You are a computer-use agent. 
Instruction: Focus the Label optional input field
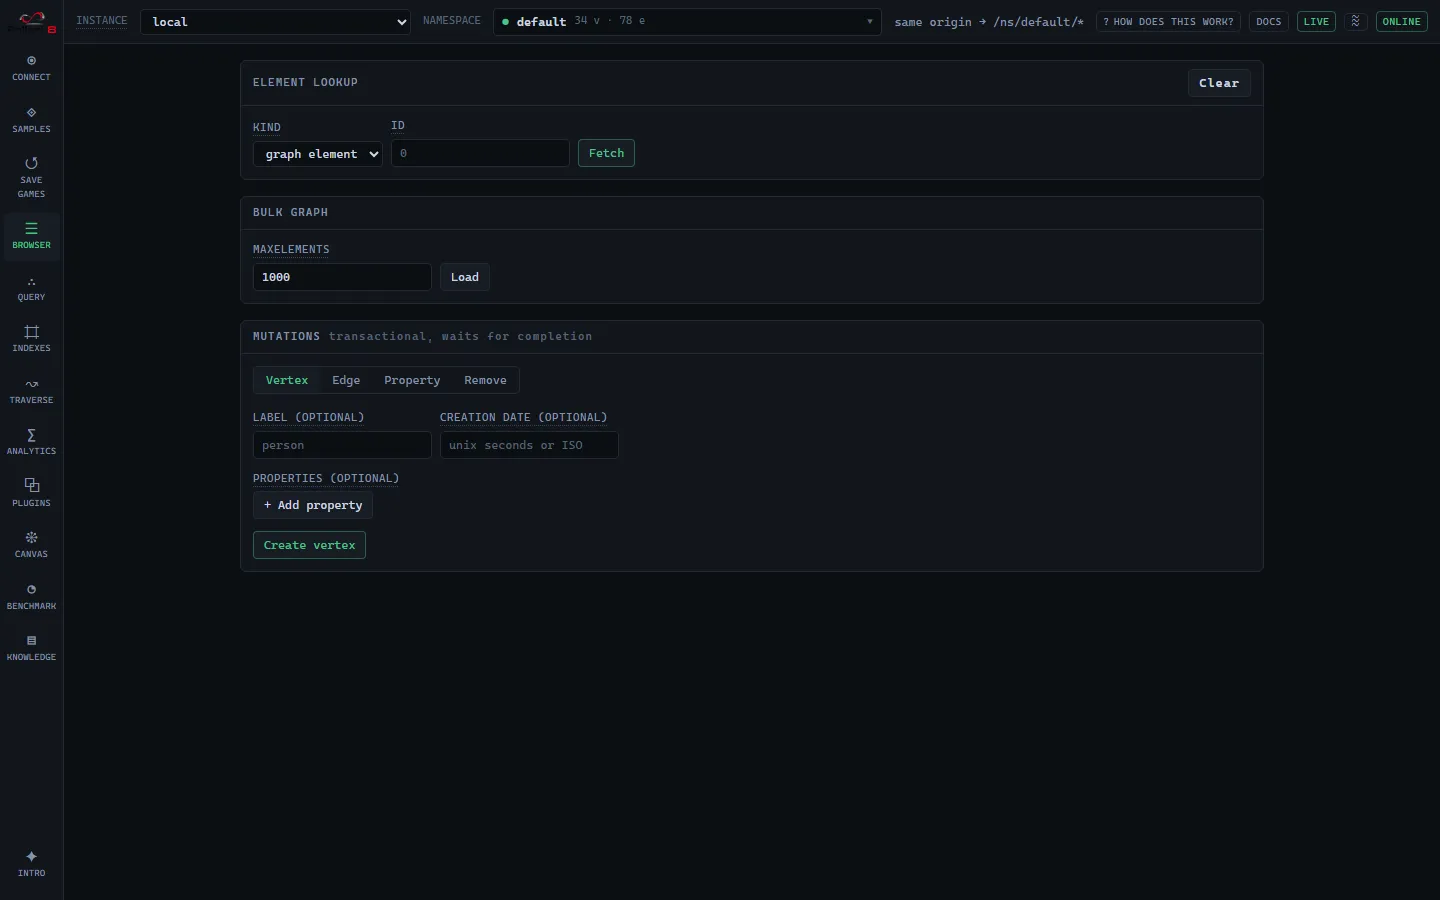pos(342,445)
